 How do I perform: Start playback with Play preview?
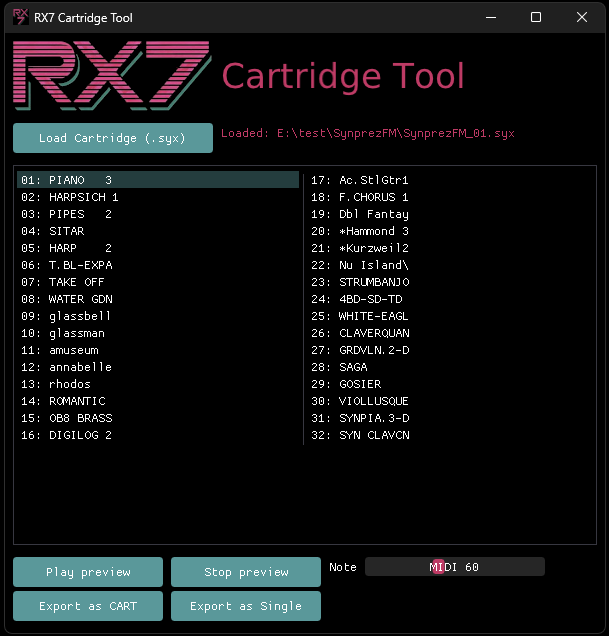pyautogui.click(x=88, y=572)
